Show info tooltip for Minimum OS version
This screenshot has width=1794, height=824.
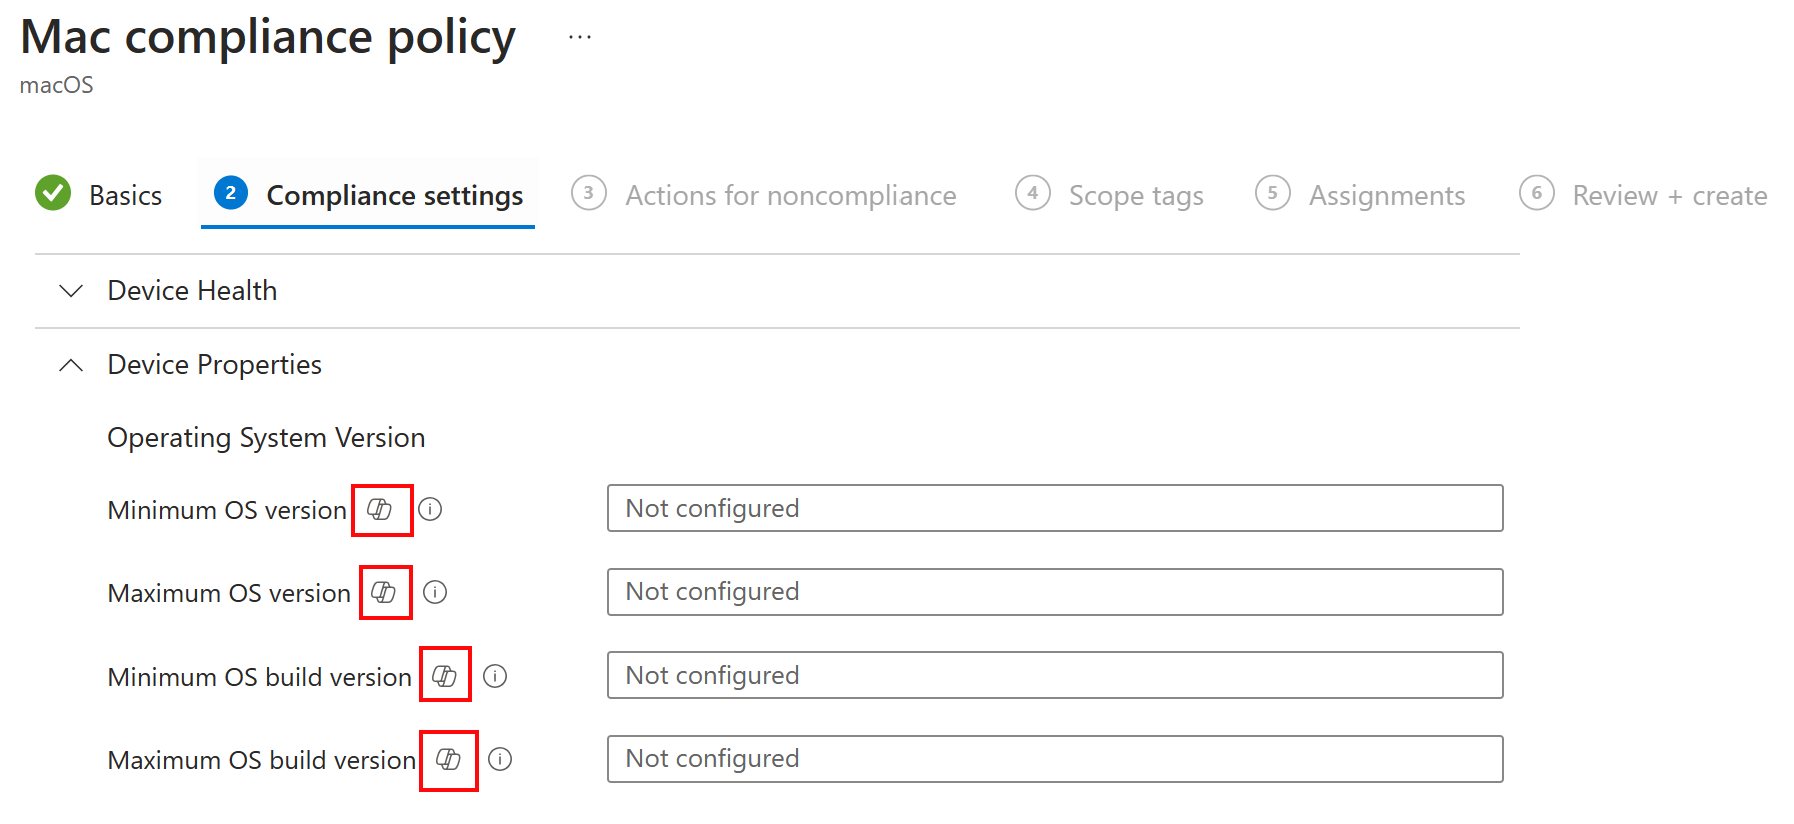pyautogui.click(x=430, y=509)
